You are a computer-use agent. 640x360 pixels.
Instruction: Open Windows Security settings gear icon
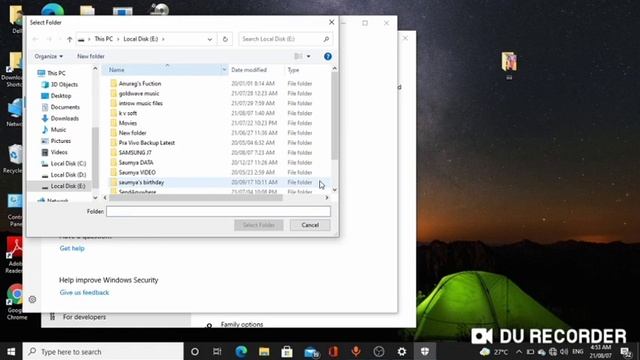[x=32, y=300]
